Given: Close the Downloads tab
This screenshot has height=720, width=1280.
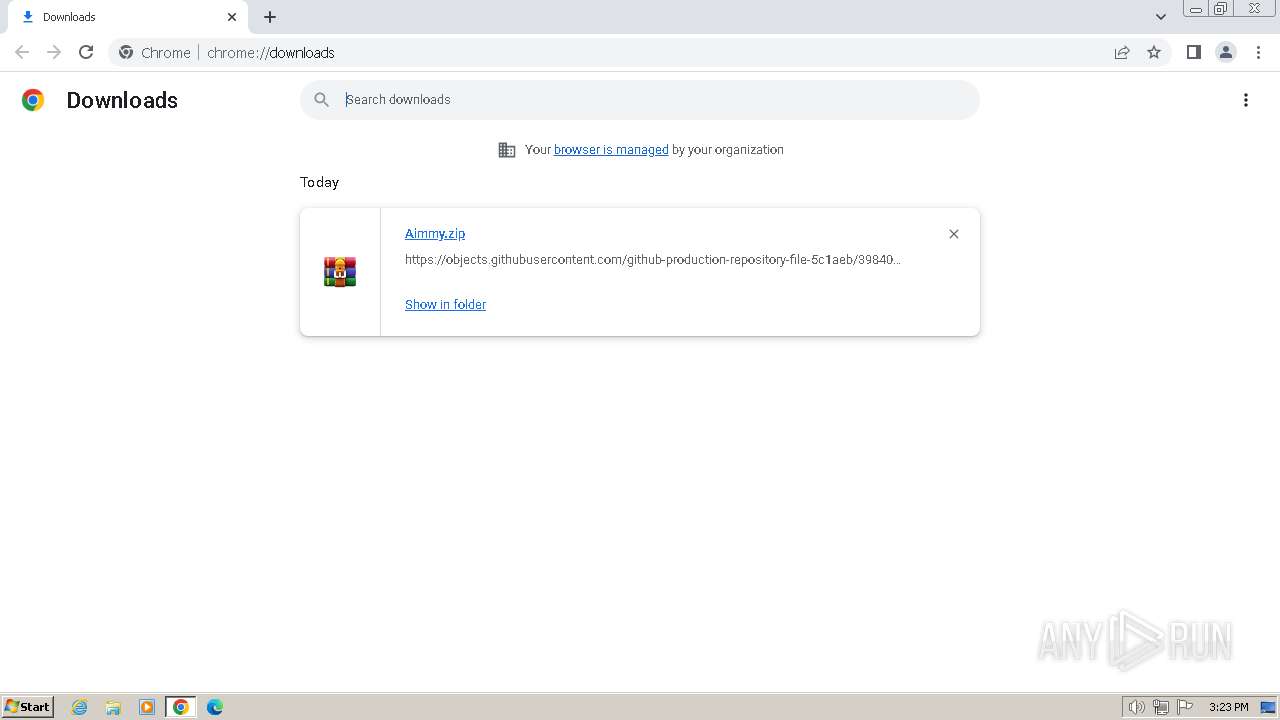Looking at the screenshot, I should pyautogui.click(x=232, y=17).
